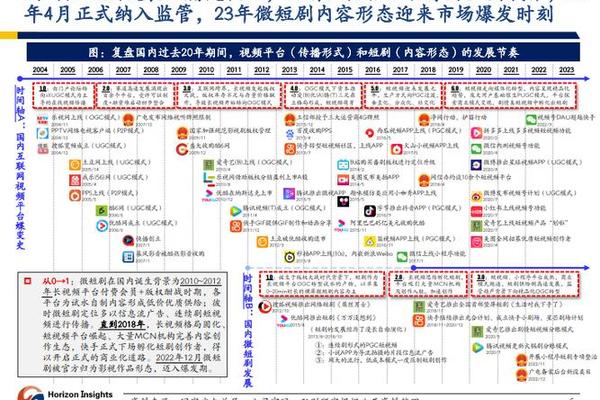Click the timeline A stage 6.0 dashed box
The height and width of the screenshot is (400, 600).
[x=511, y=95]
